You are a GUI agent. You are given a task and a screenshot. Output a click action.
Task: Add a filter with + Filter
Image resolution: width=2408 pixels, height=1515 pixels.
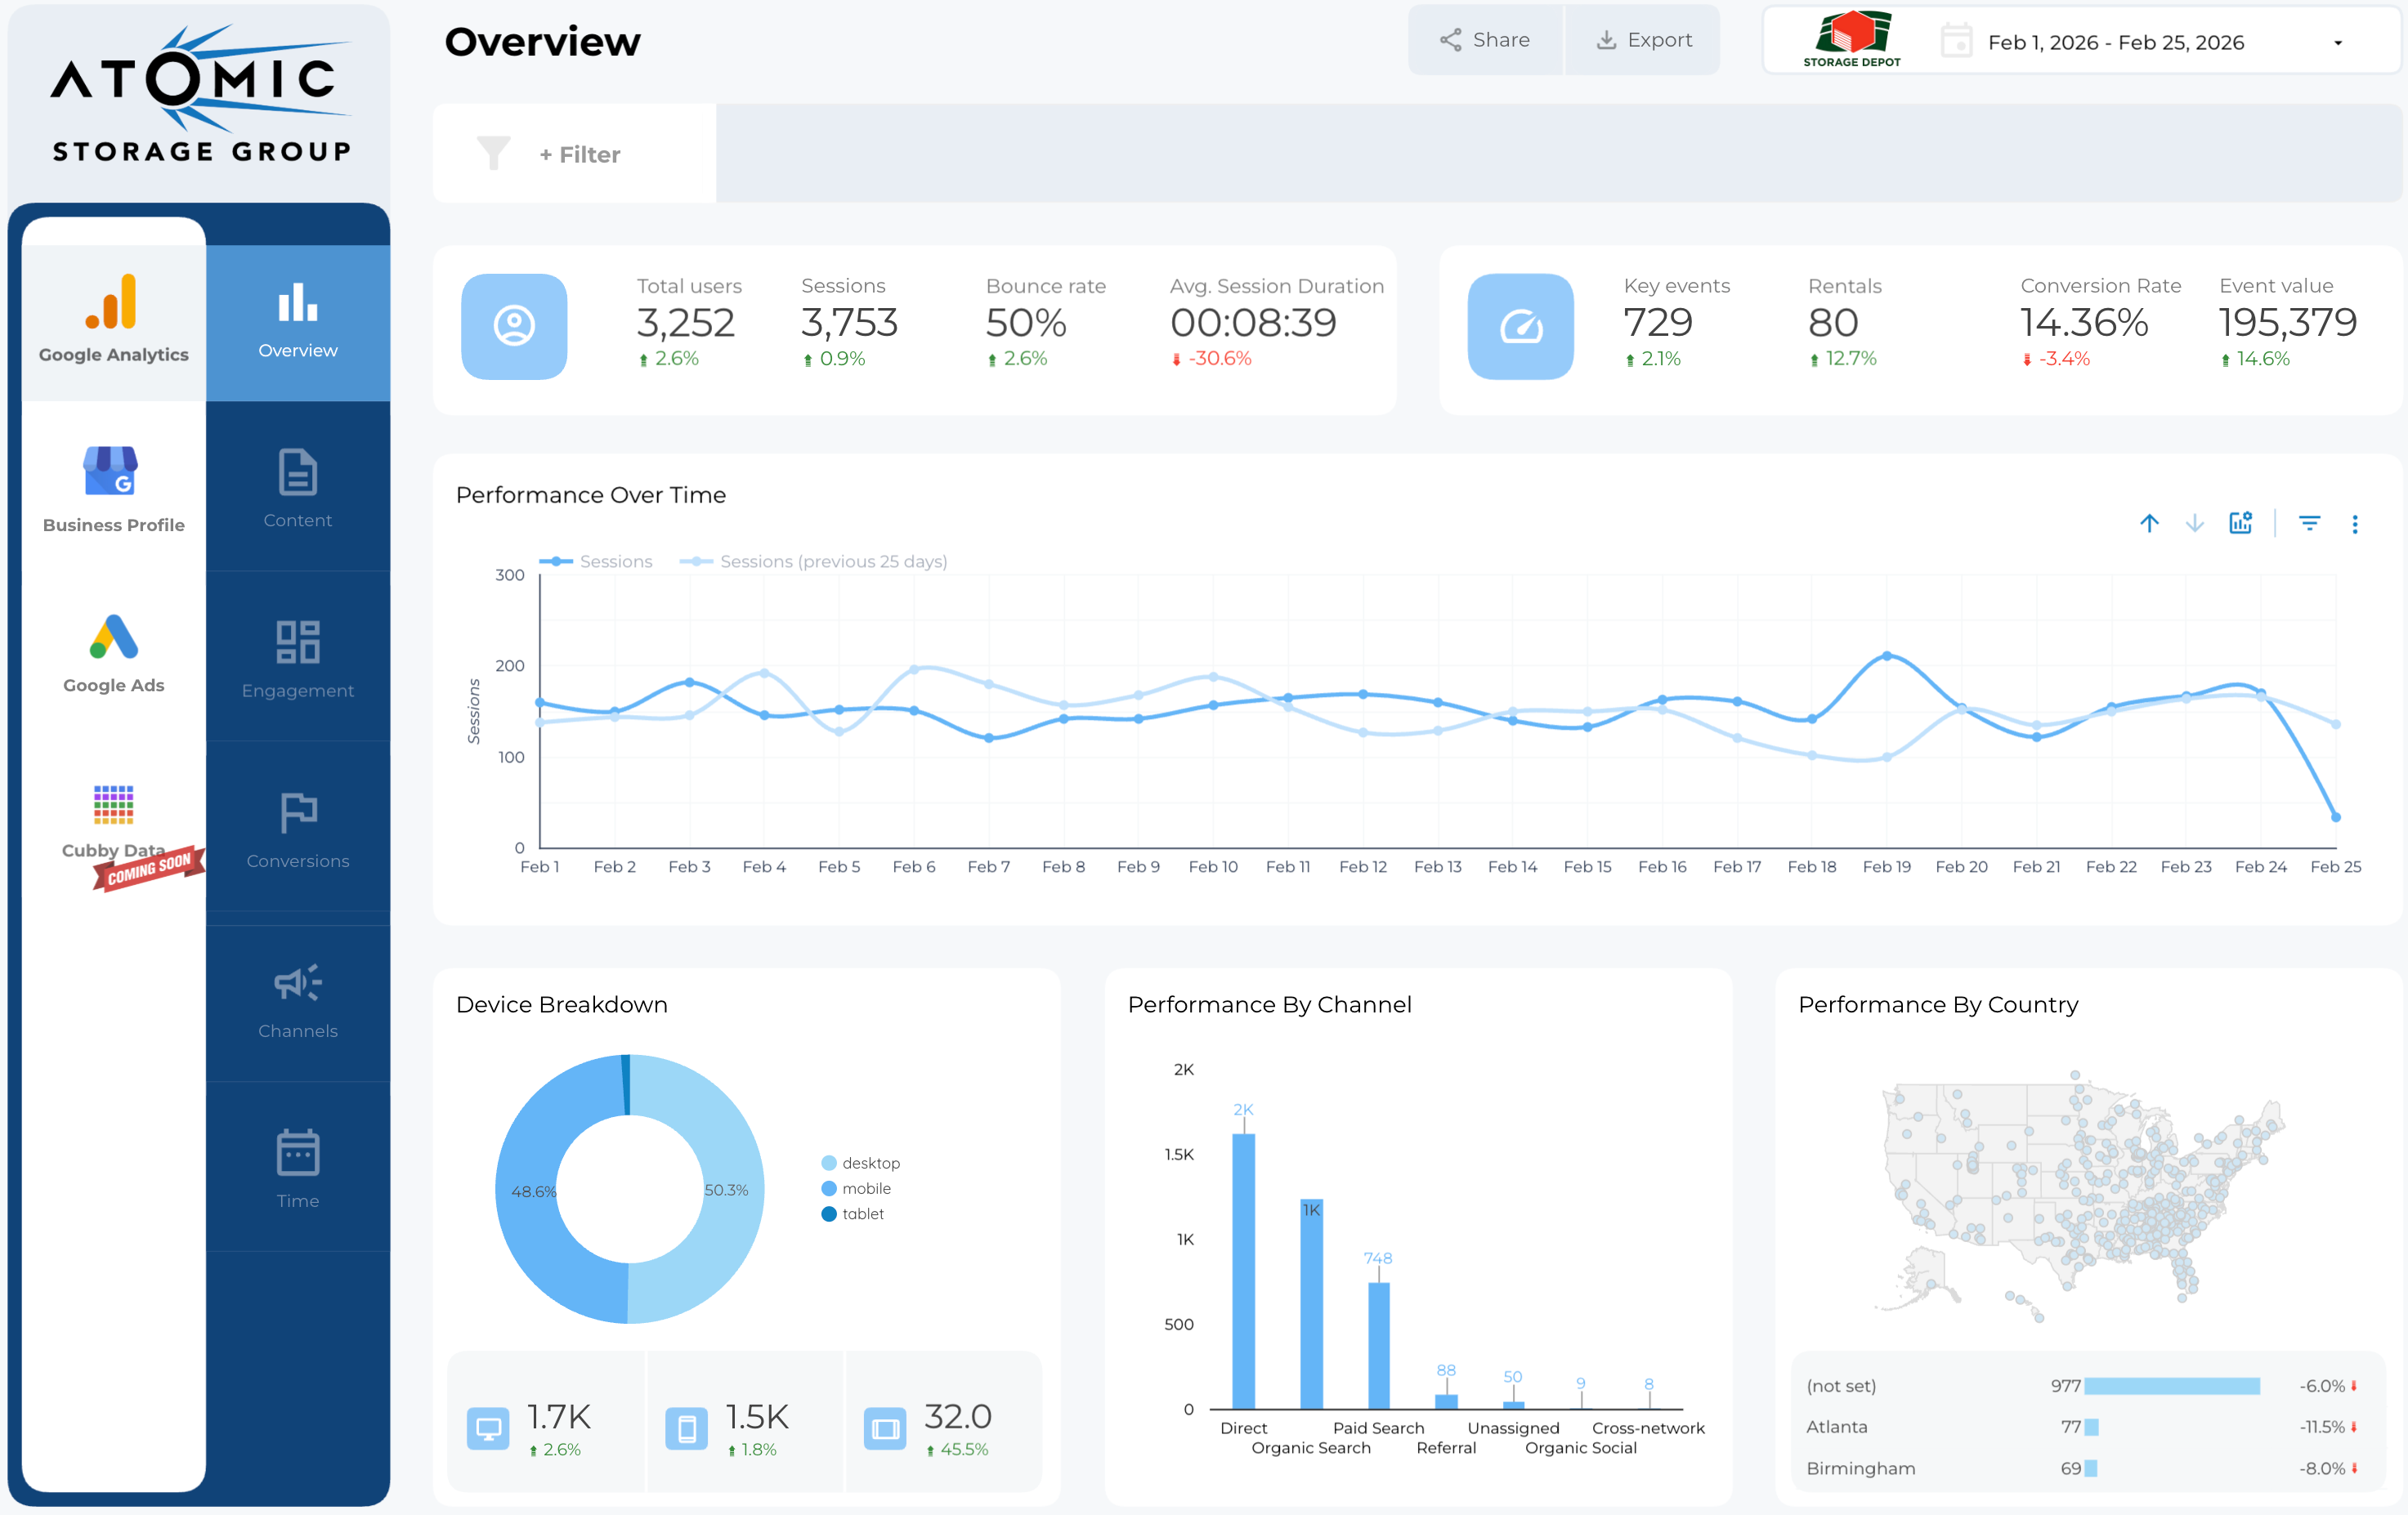tap(580, 155)
